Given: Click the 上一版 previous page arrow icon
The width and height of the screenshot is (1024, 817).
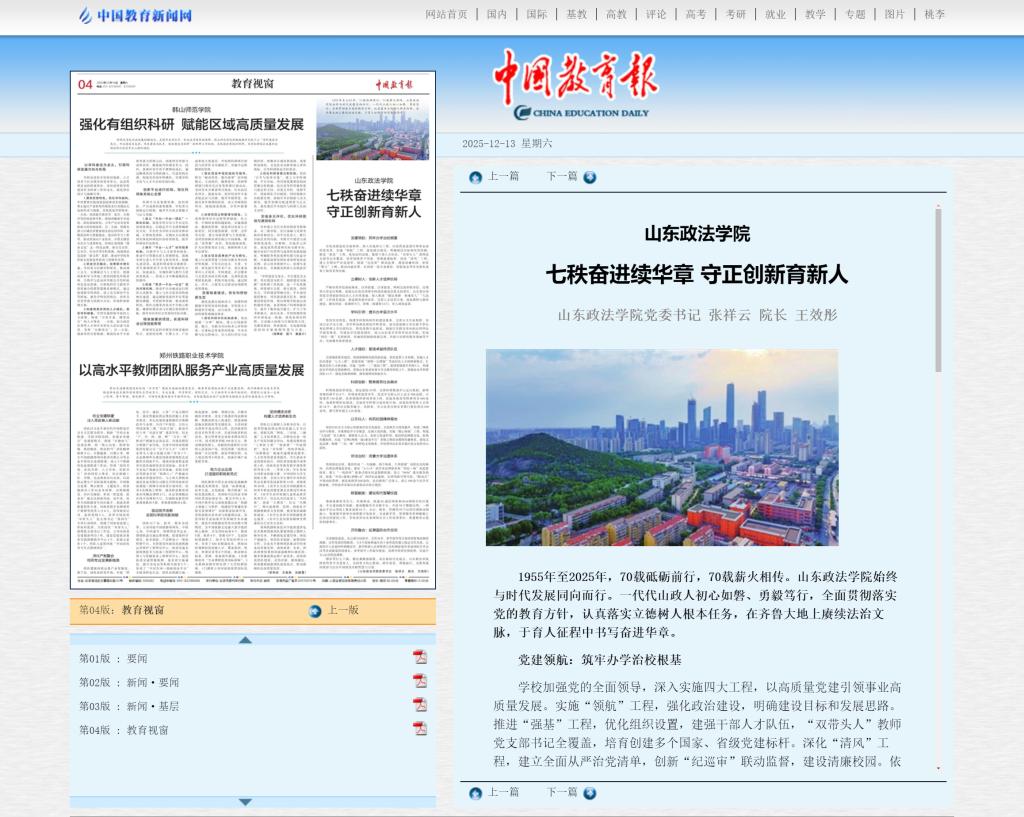Looking at the screenshot, I should pyautogui.click(x=315, y=610).
